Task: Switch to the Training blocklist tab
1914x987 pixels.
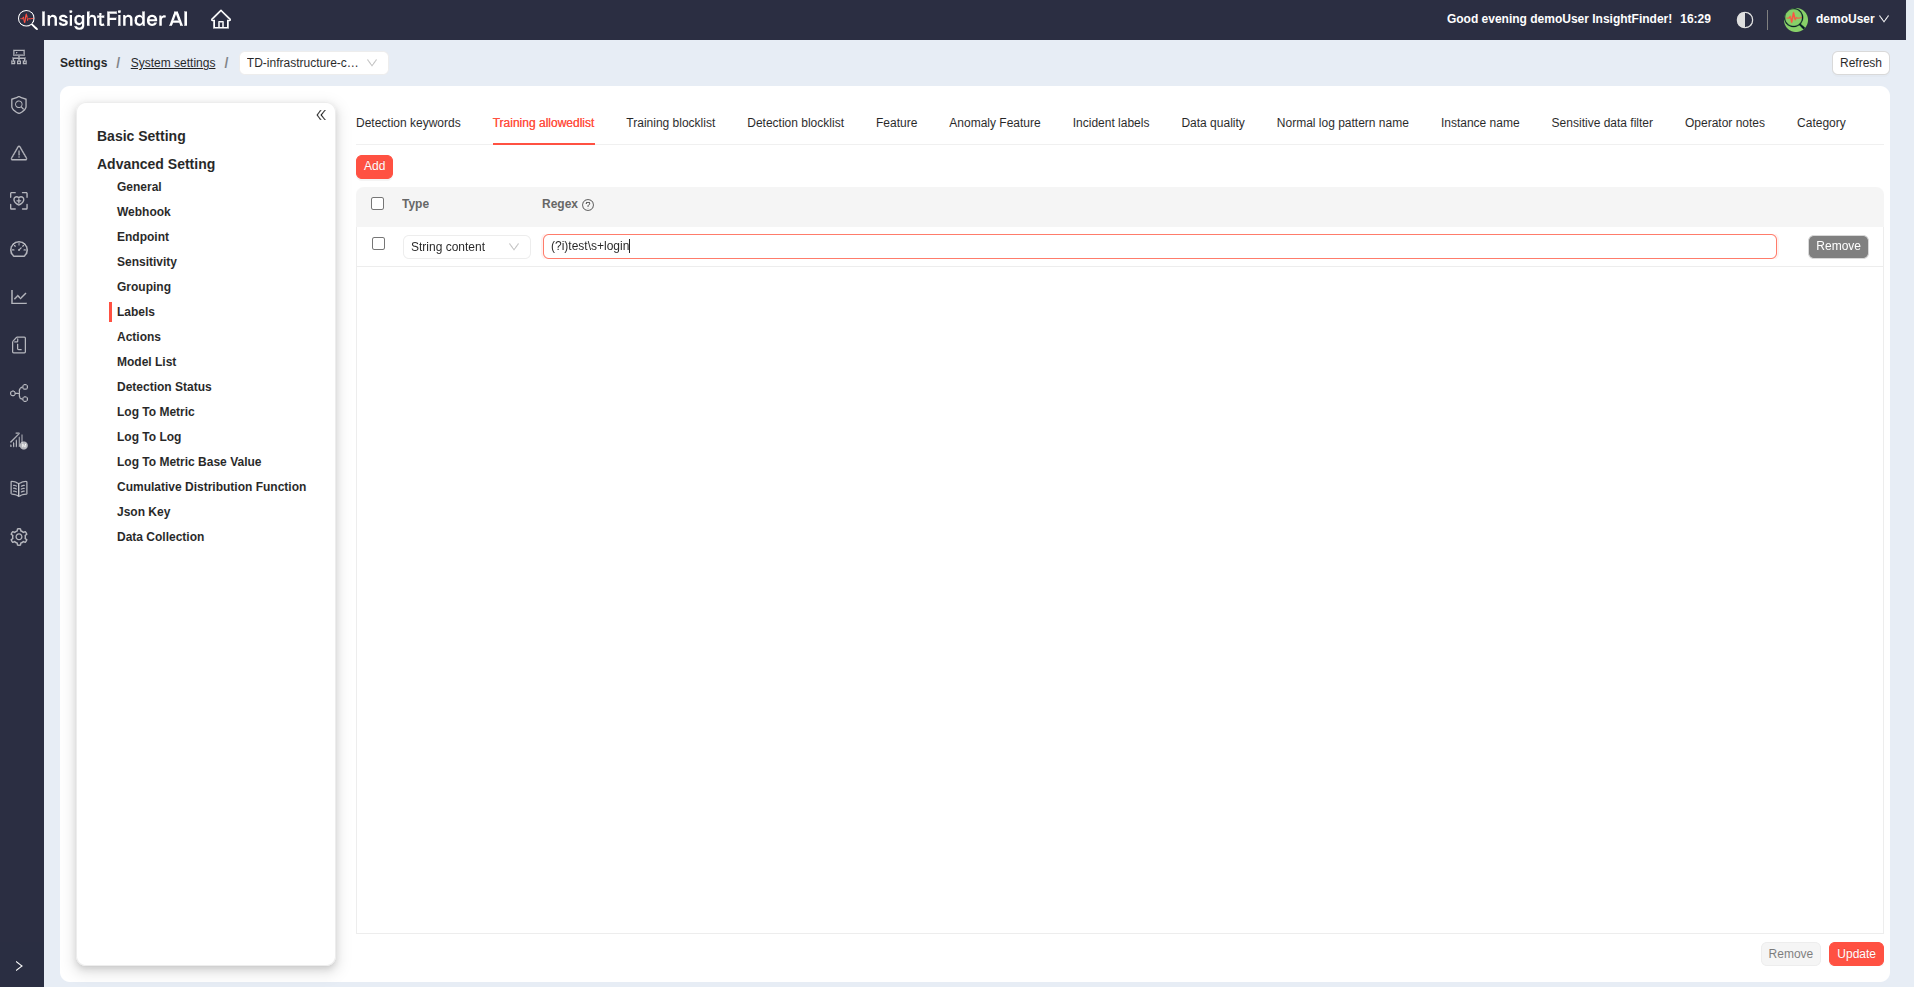Action: 670,123
